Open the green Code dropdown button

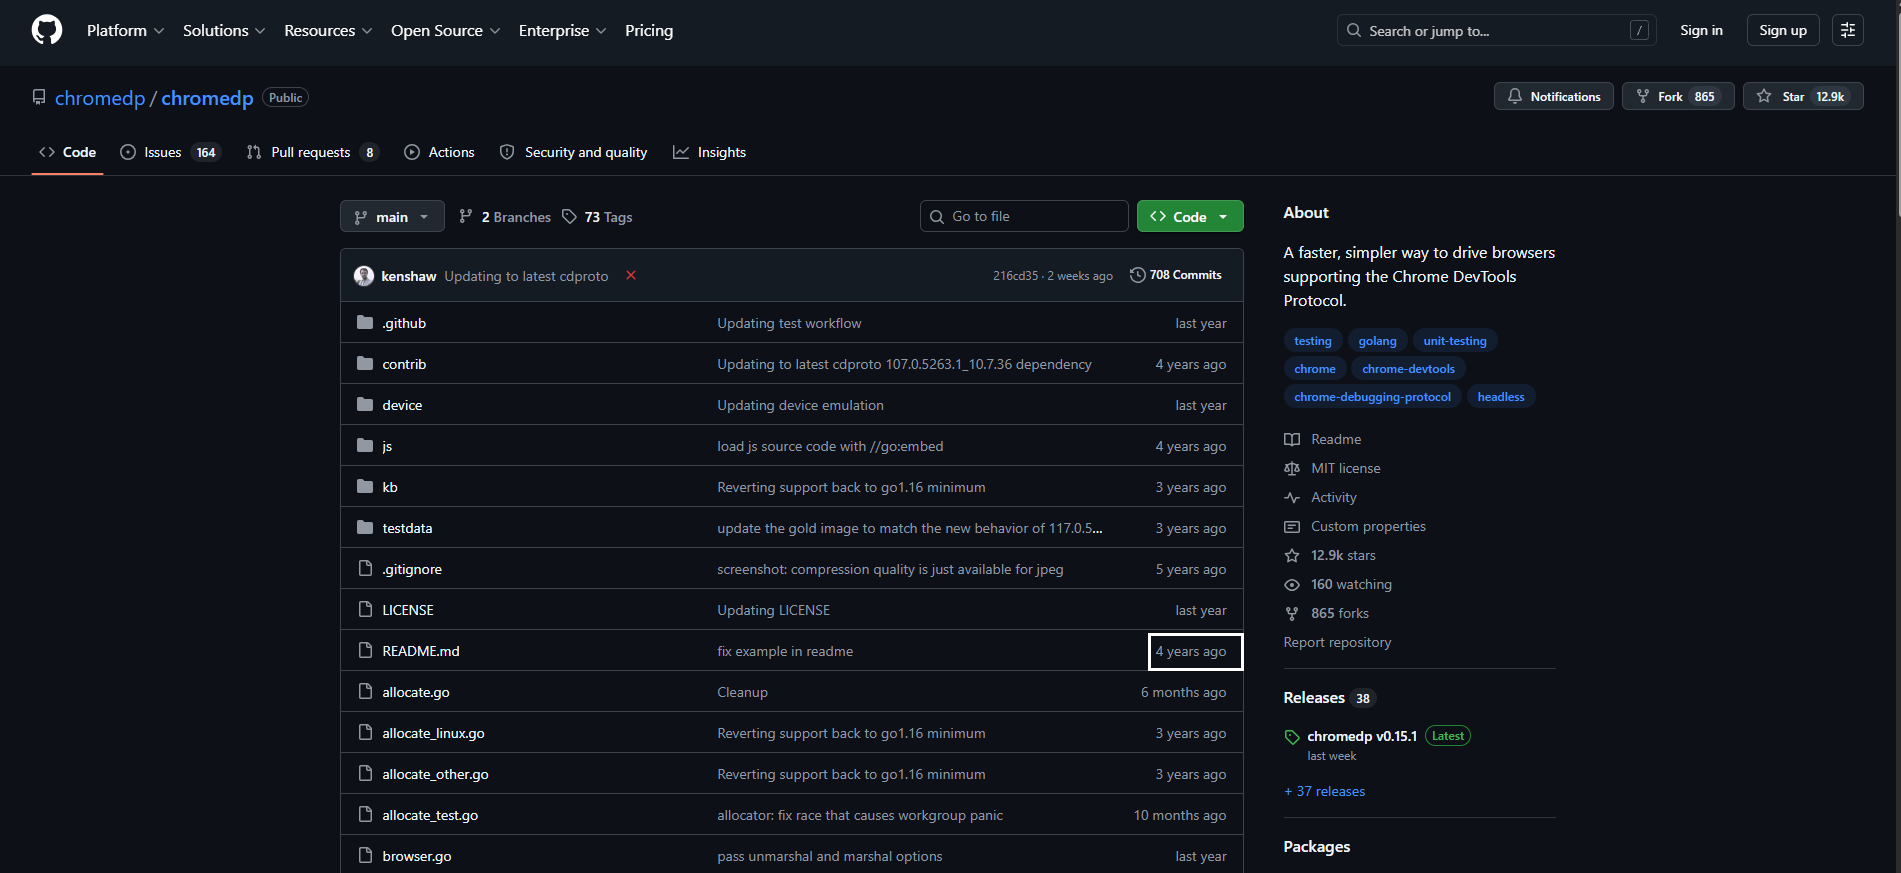point(1190,216)
